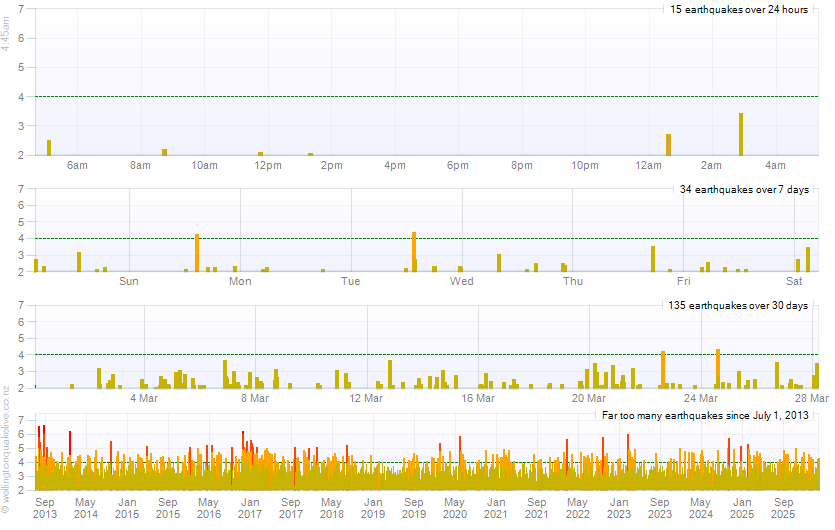The width and height of the screenshot is (835, 530).
Task: Select the bar at far right of Sat
Action: point(808,260)
